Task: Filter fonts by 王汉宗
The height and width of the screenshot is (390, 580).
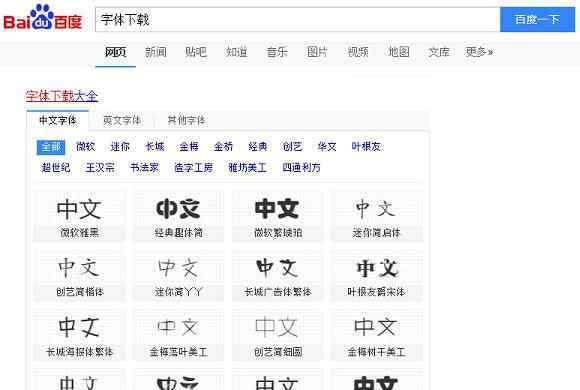Action: pyautogui.click(x=100, y=168)
